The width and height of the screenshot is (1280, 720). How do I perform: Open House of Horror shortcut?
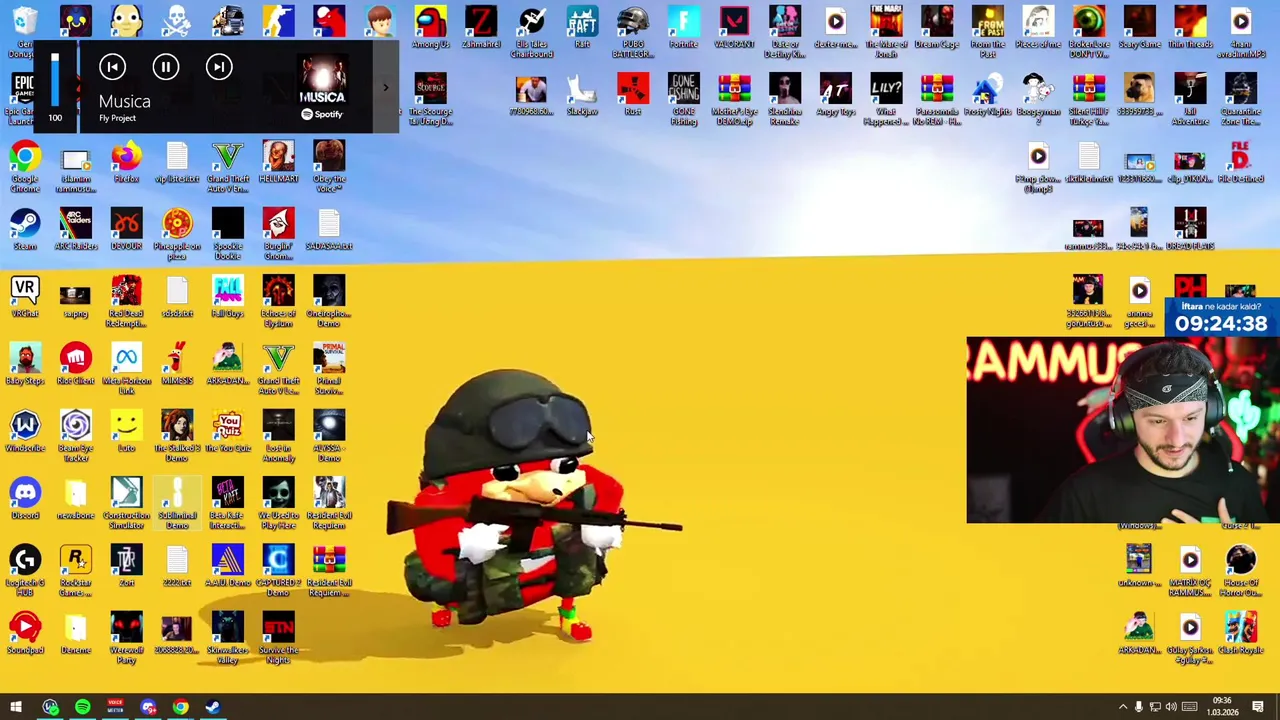click(1241, 570)
